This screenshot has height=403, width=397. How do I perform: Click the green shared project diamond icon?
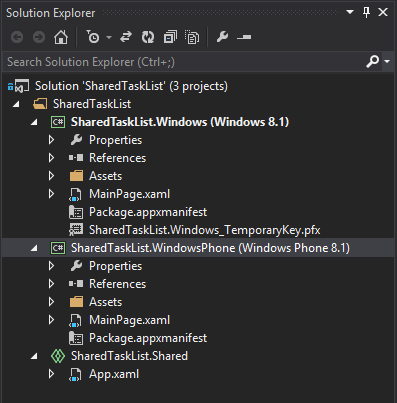tap(58, 356)
